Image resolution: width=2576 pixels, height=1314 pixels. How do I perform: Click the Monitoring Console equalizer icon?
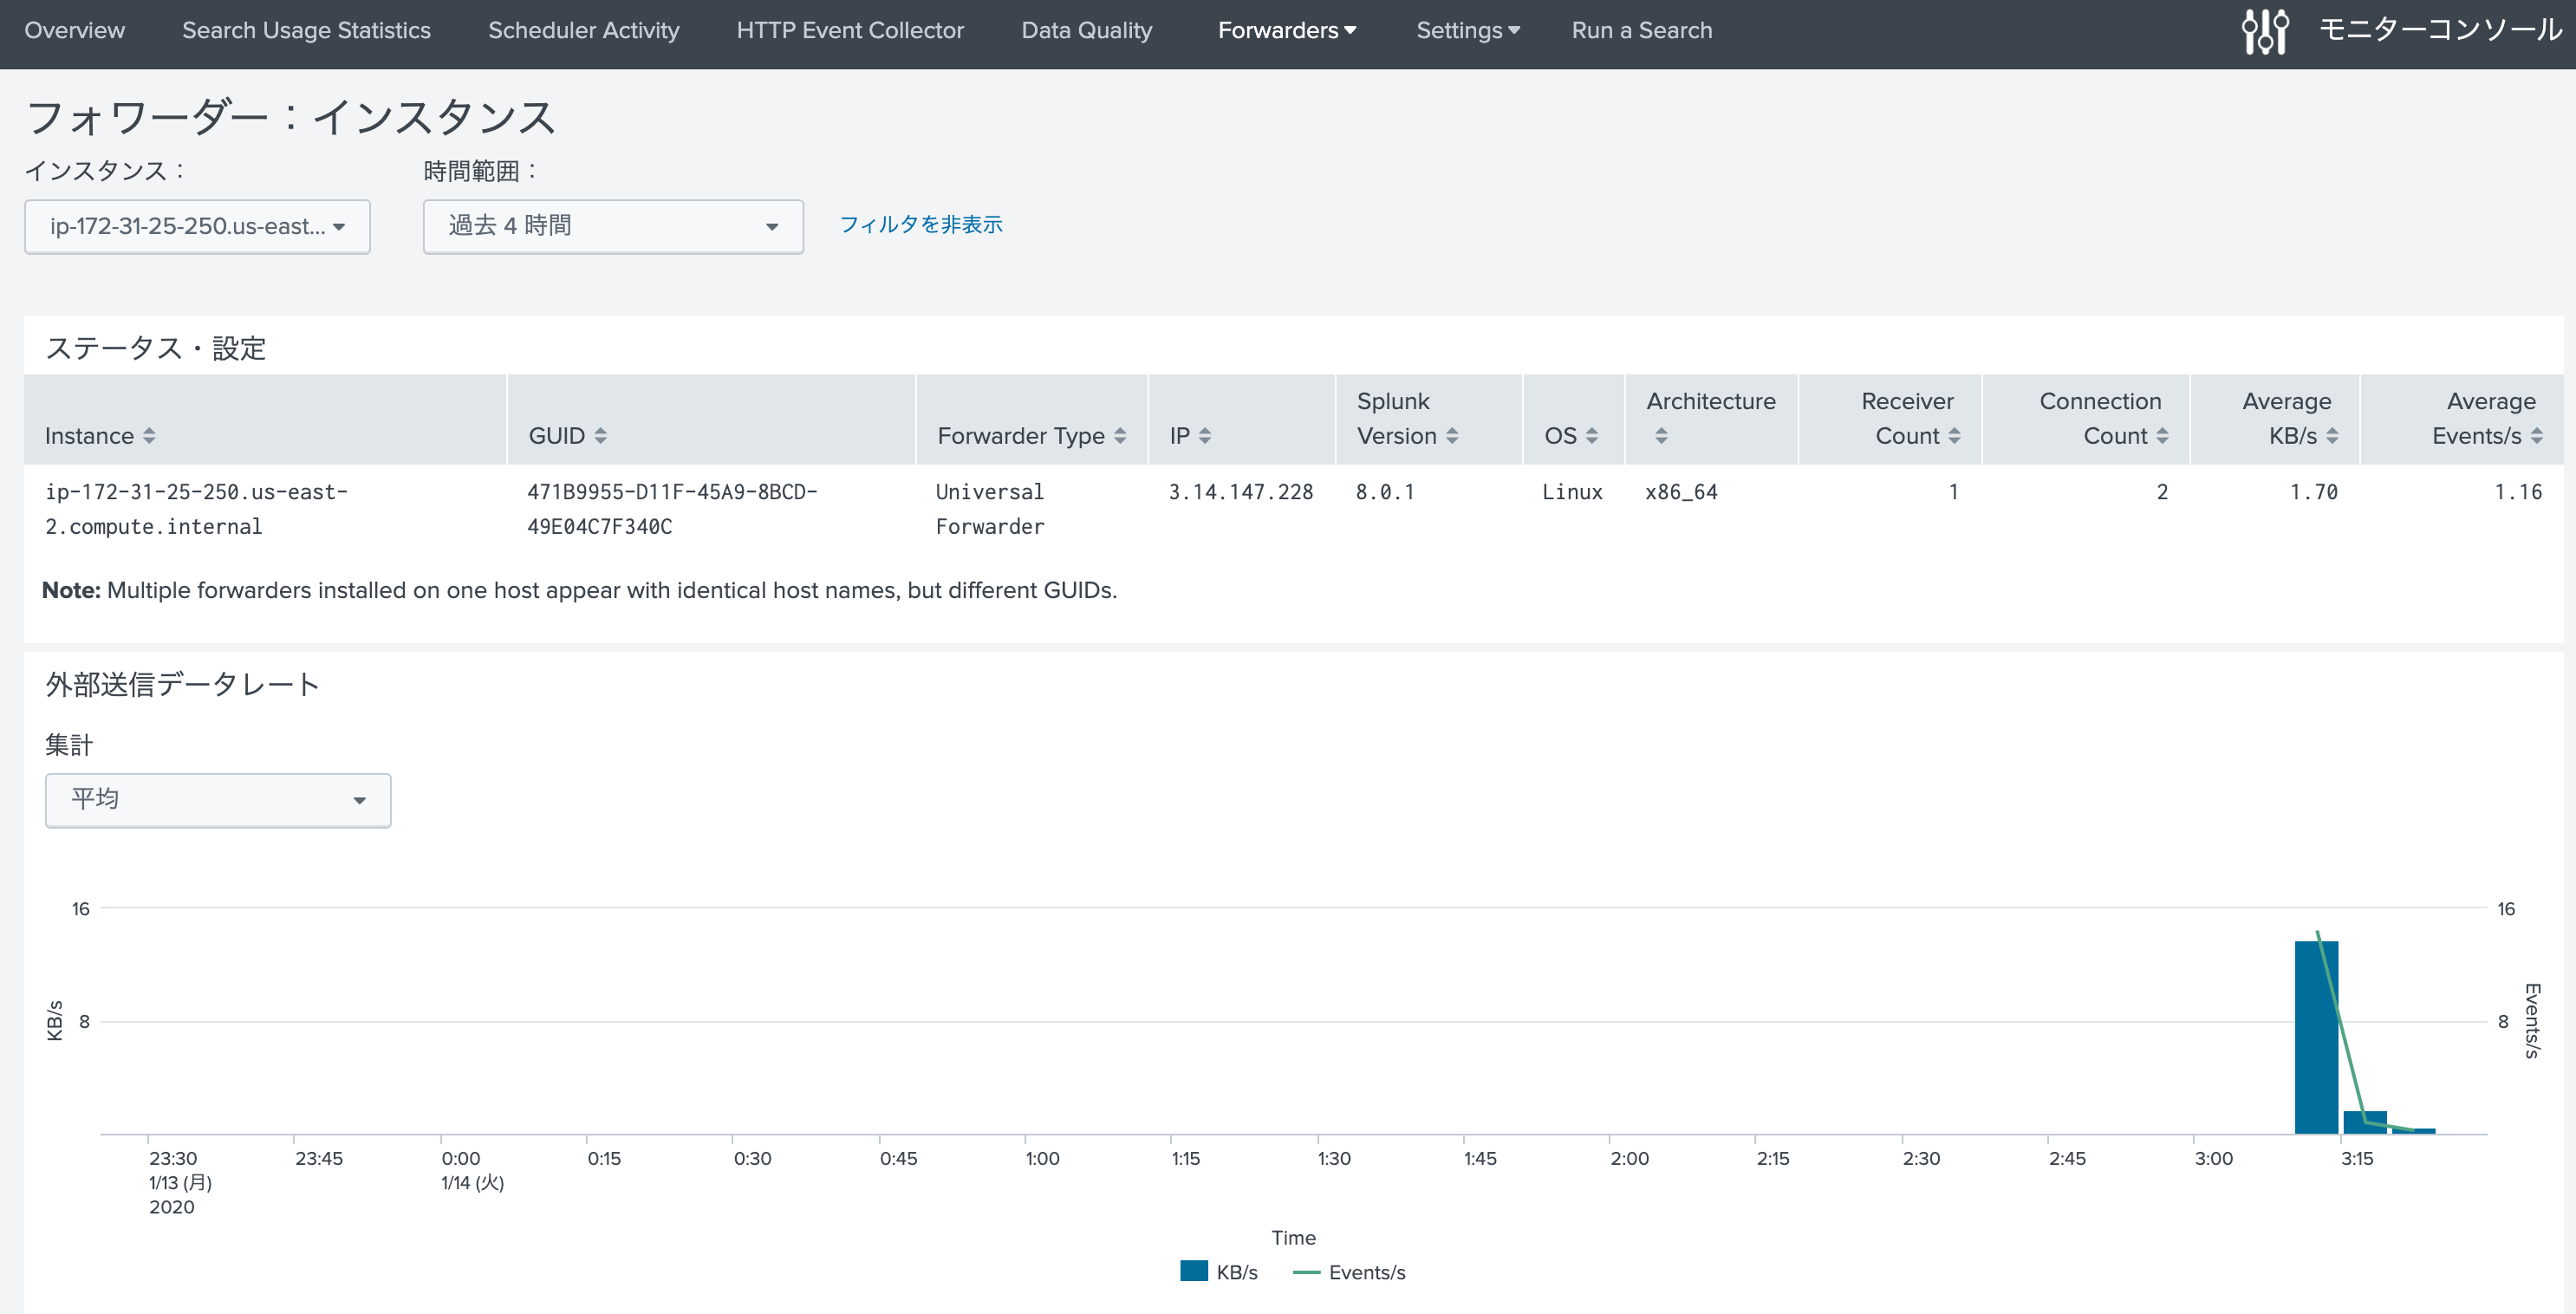[2264, 31]
